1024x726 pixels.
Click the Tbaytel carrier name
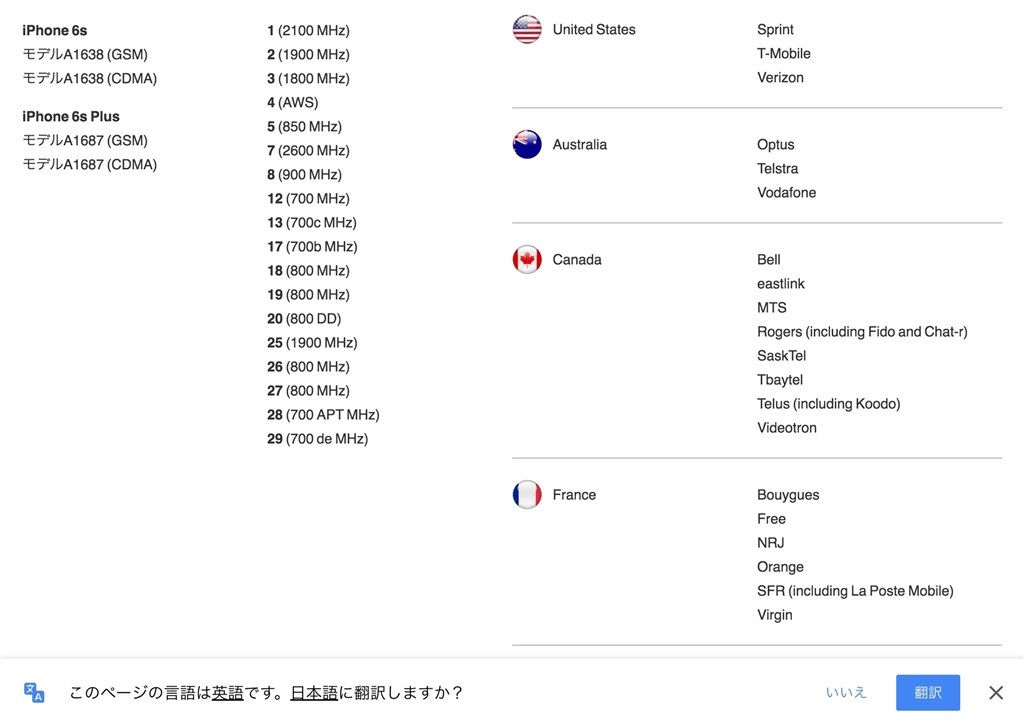[780, 379]
